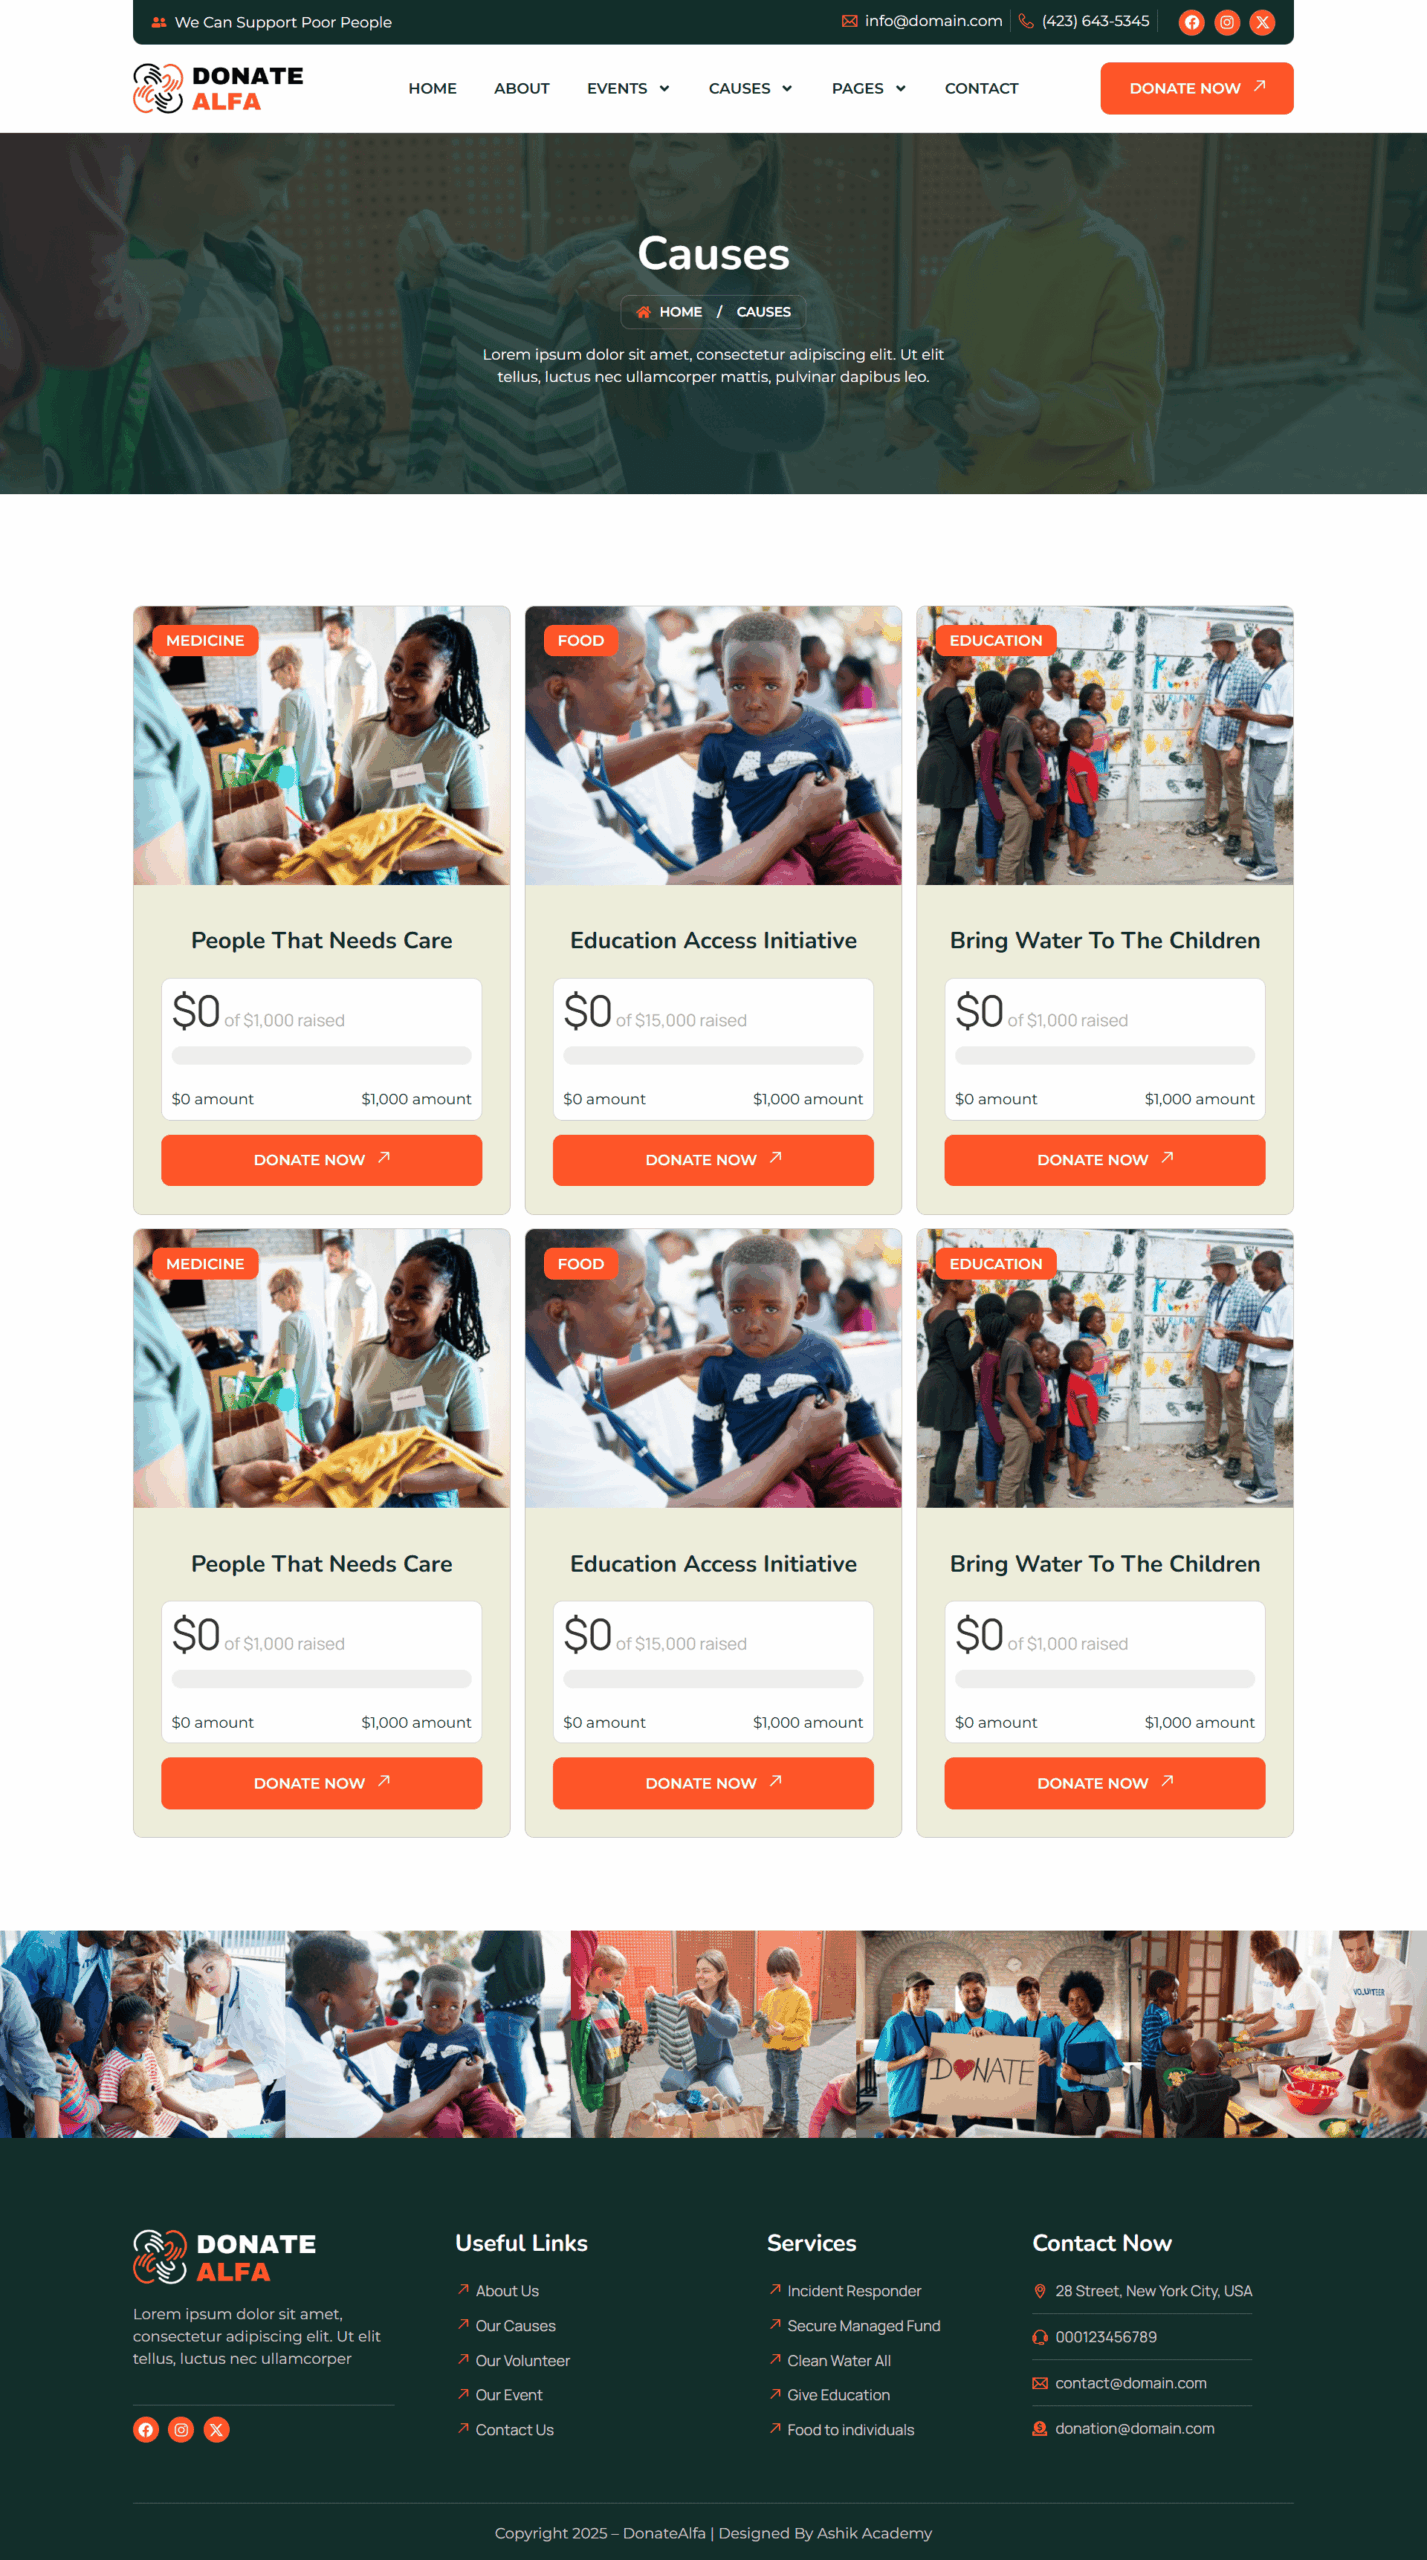
Task: Click Donate Now button in header
Action: pos(1197,88)
